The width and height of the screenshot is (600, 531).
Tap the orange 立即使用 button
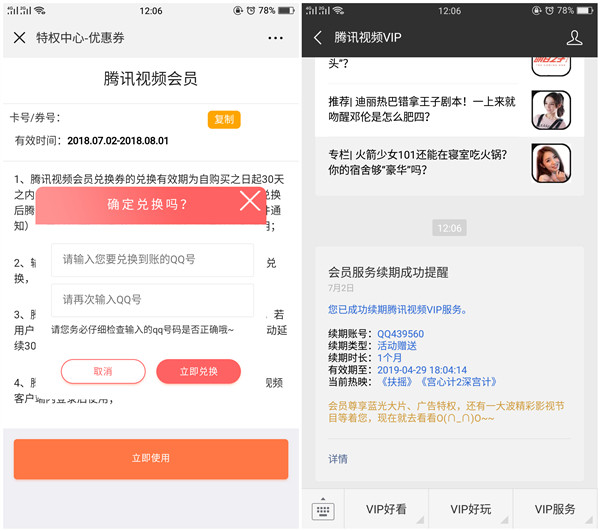(151, 459)
